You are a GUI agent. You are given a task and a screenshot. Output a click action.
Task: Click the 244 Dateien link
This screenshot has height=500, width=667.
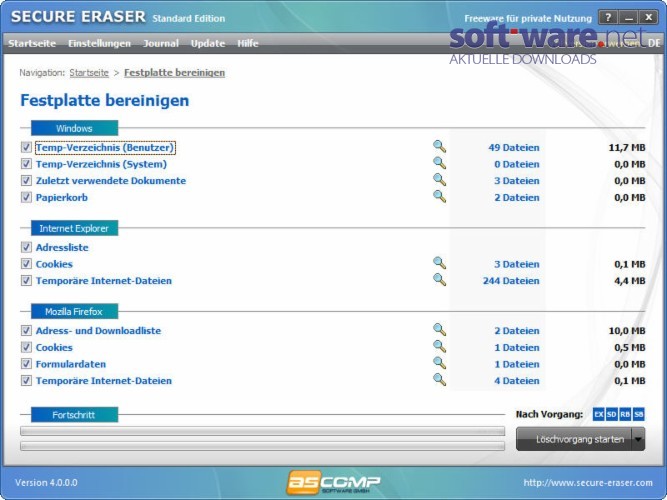[511, 281]
